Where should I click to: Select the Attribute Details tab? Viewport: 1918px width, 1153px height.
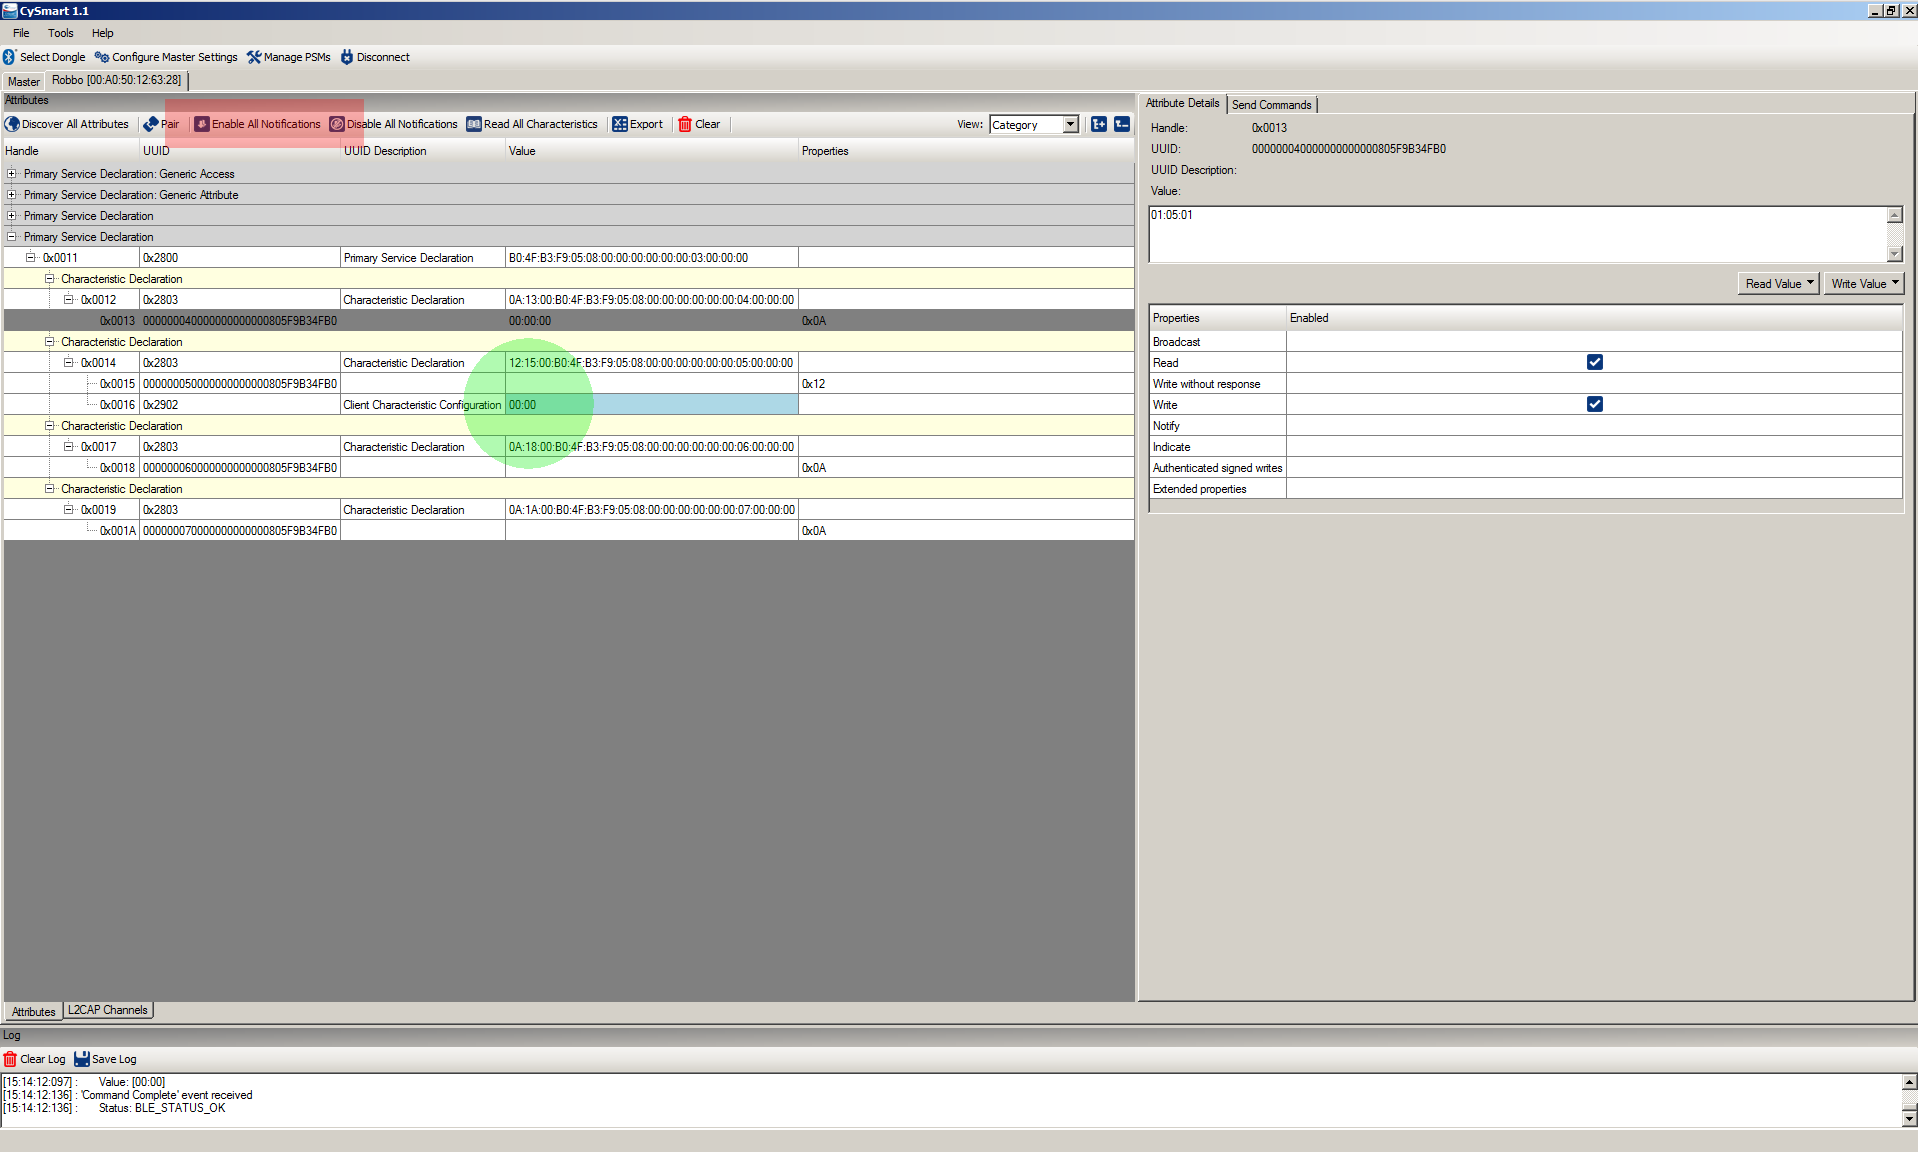pyautogui.click(x=1182, y=103)
